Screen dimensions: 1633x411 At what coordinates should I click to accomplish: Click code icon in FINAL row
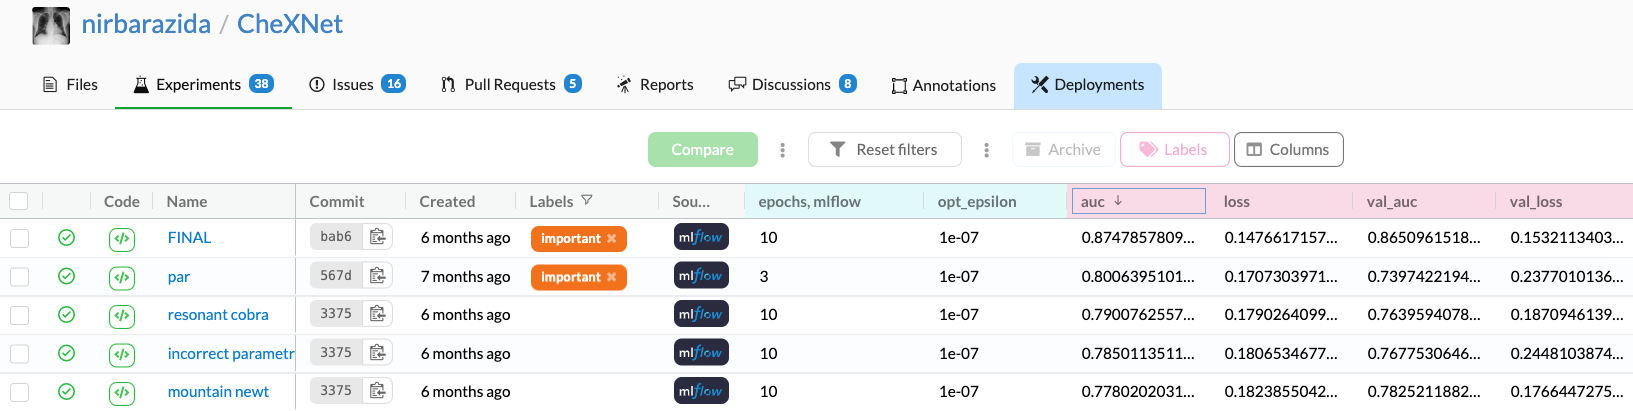[122, 238]
